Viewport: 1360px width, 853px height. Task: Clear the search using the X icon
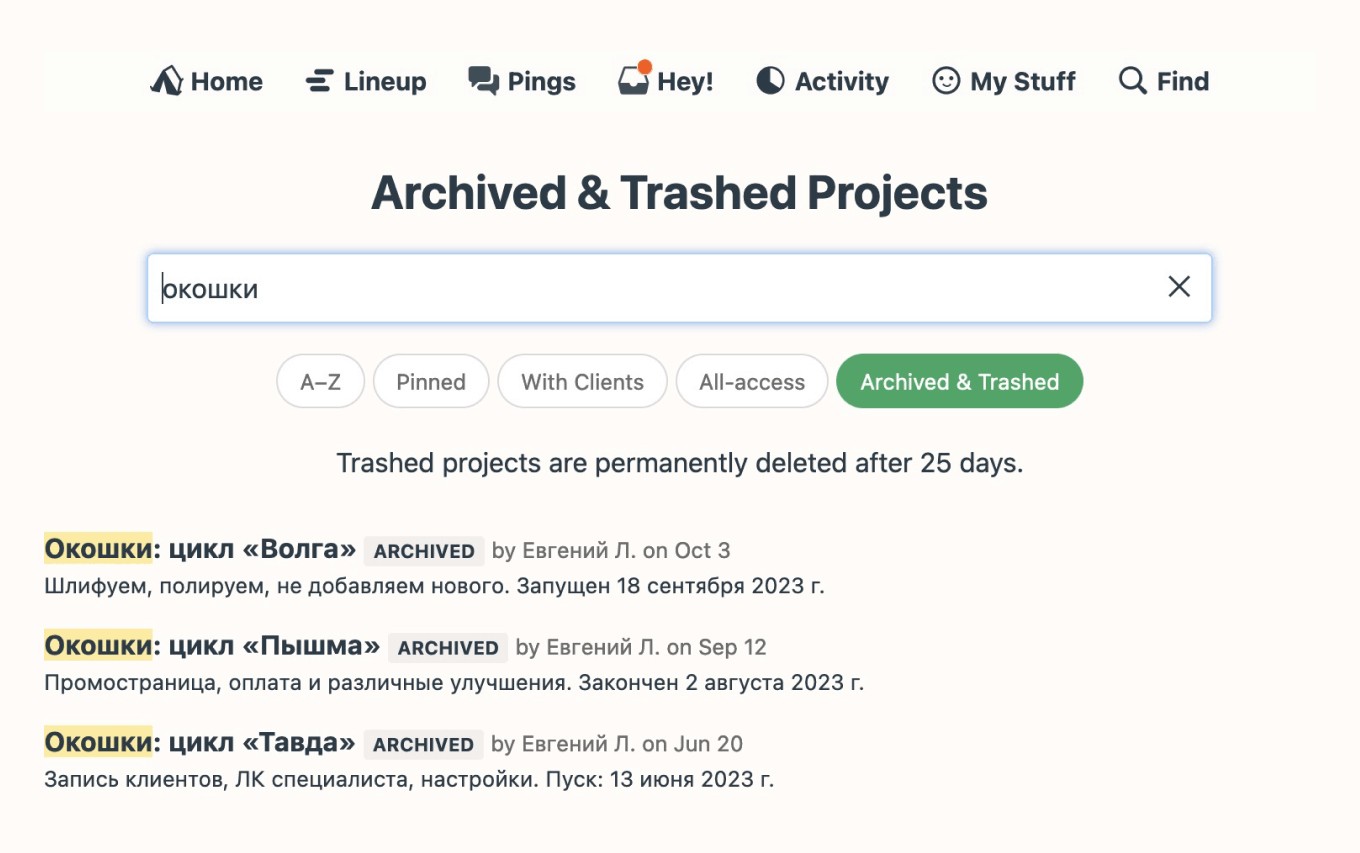click(1179, 287)
